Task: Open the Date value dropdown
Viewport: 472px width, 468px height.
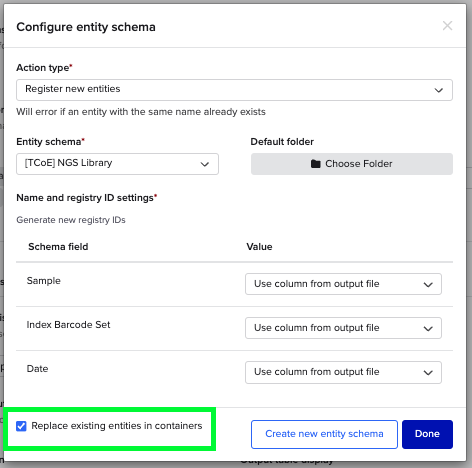Action: 343,372
